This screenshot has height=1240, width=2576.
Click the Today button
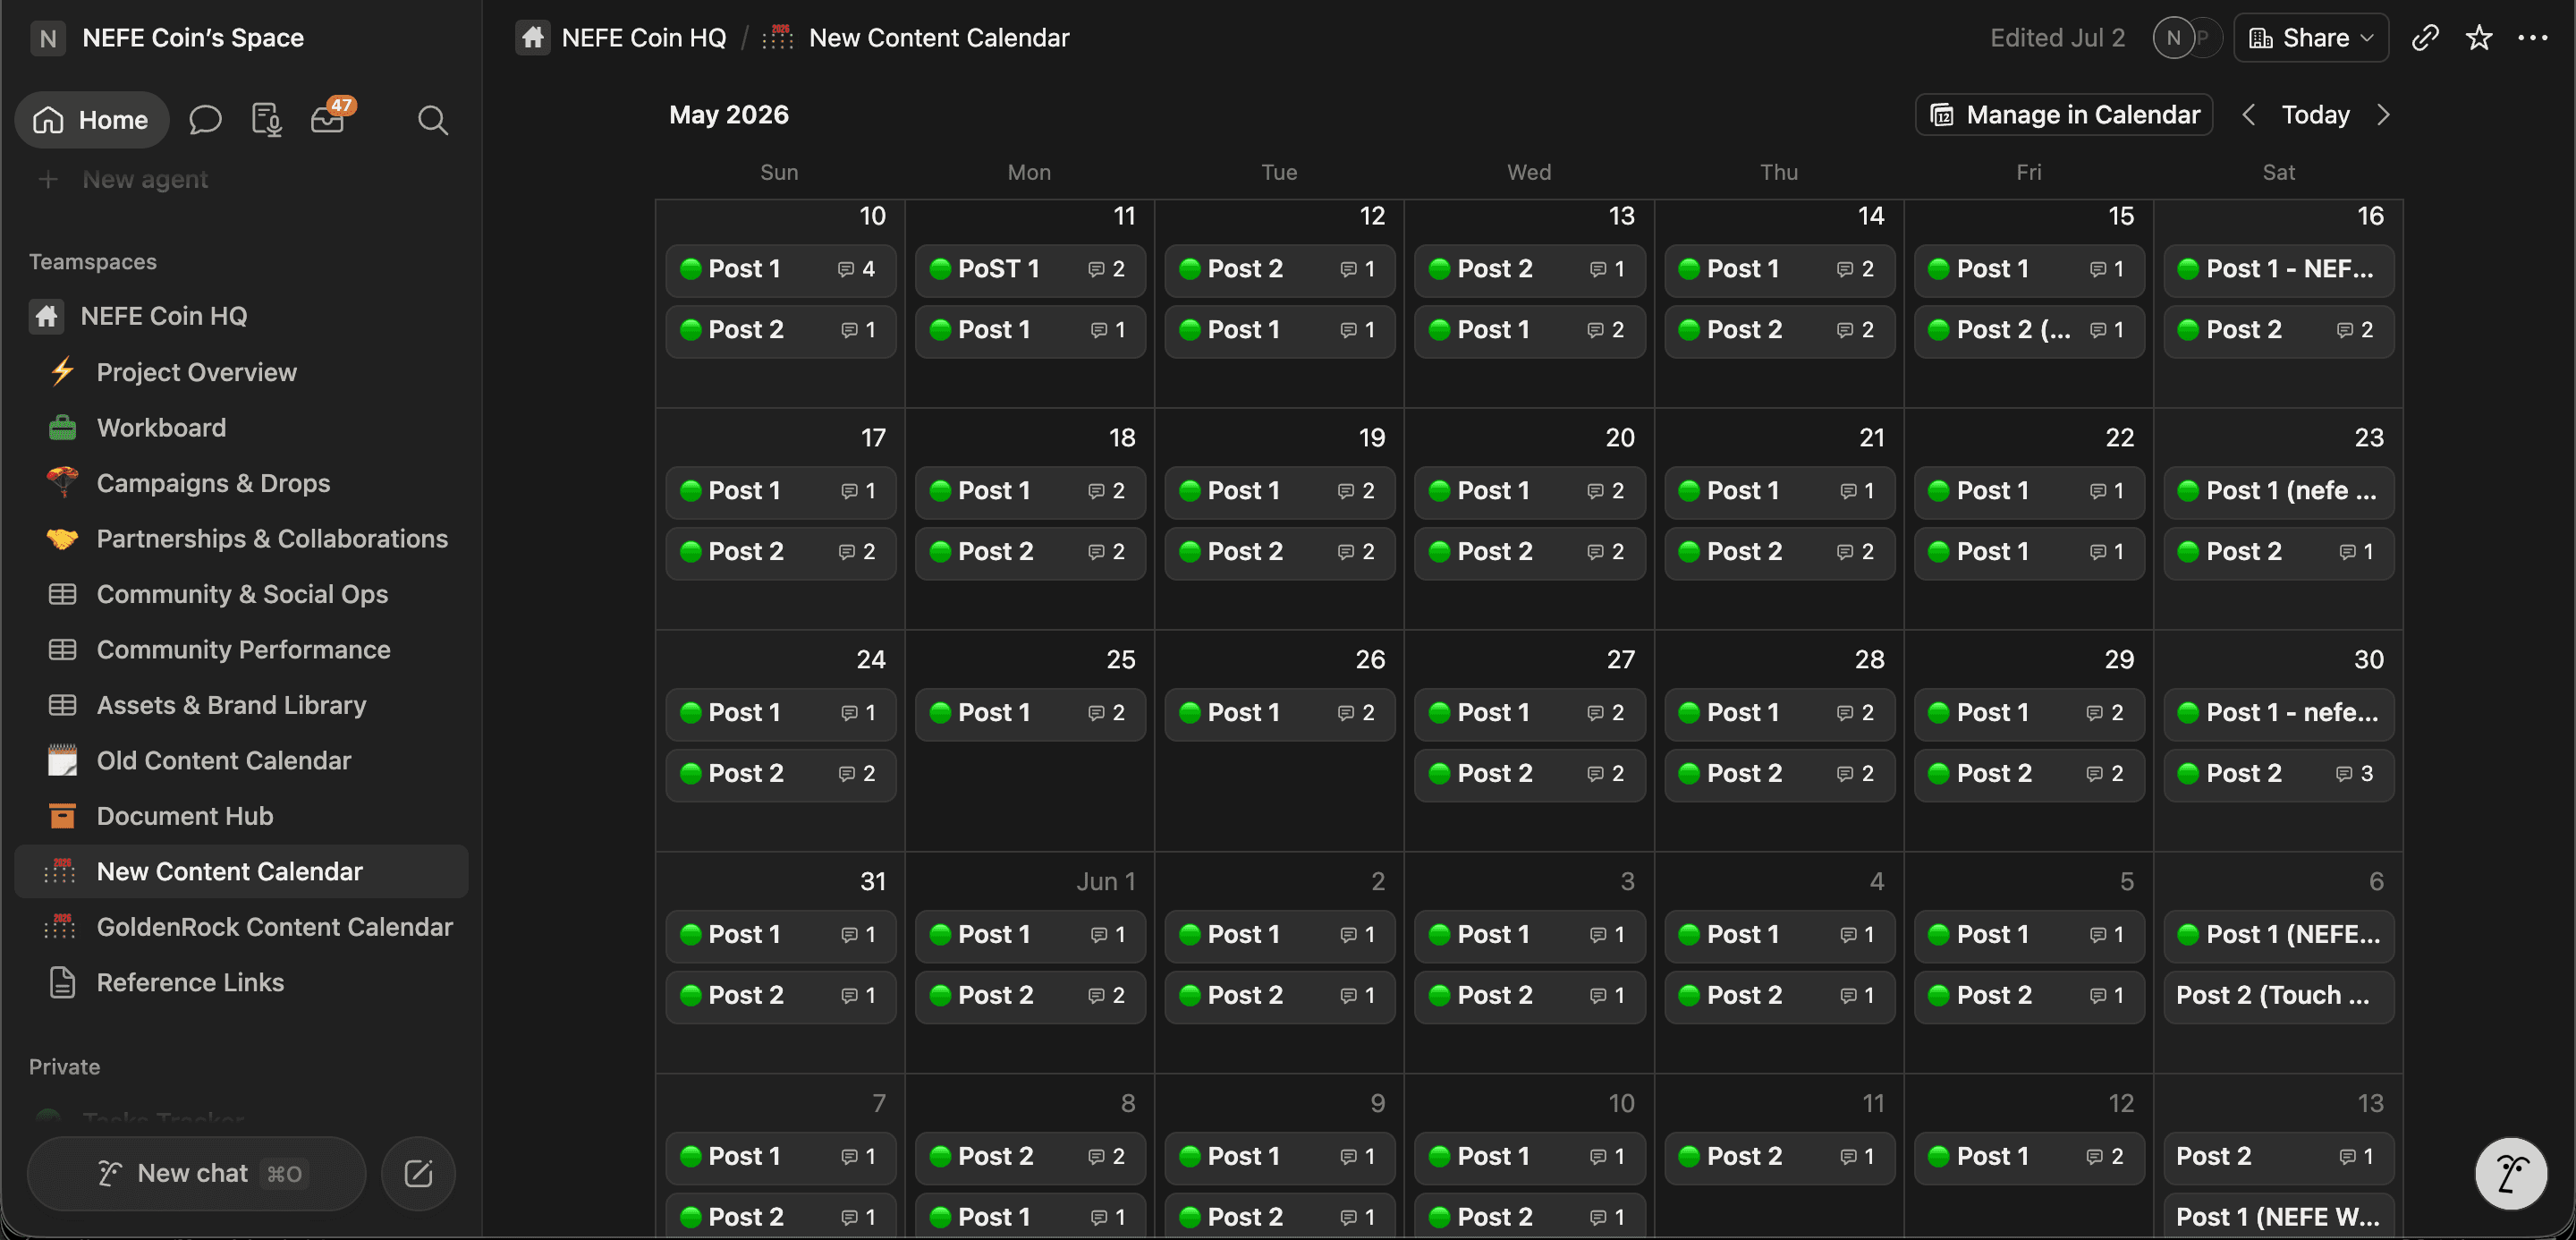tap(2315, 115)
